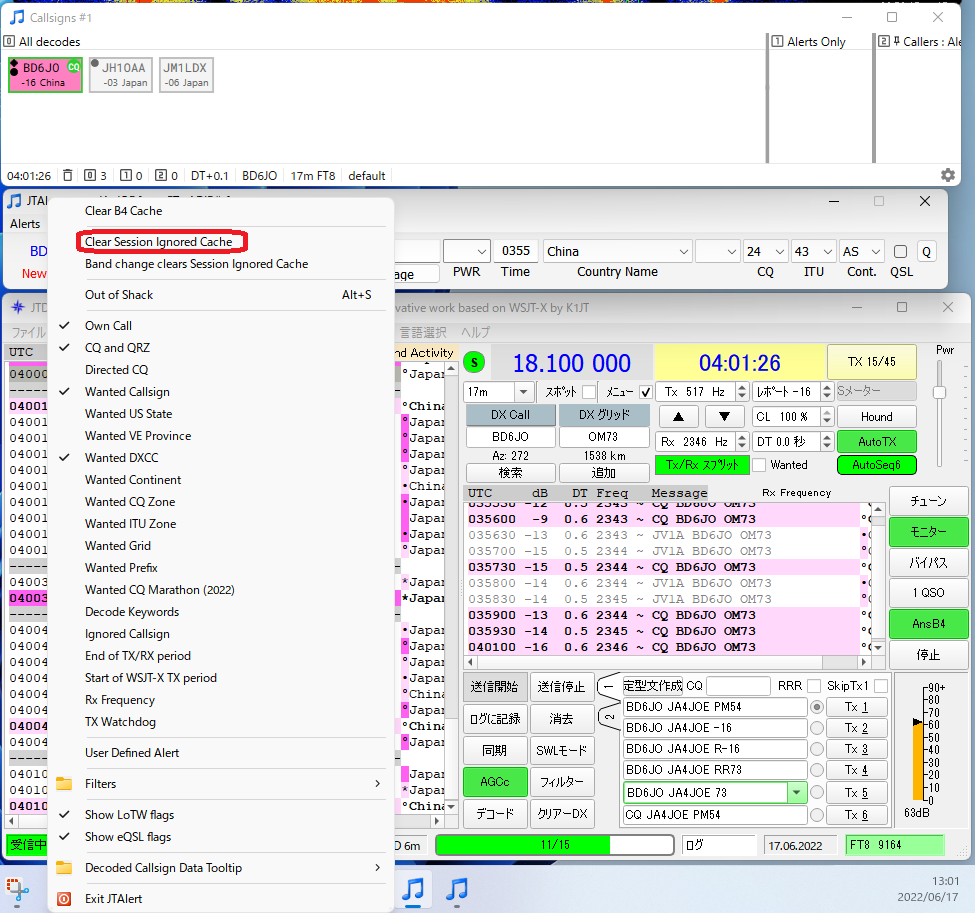Adjust the レポート -16 spinner
975x913 pixels.
(x=826, y=392)
